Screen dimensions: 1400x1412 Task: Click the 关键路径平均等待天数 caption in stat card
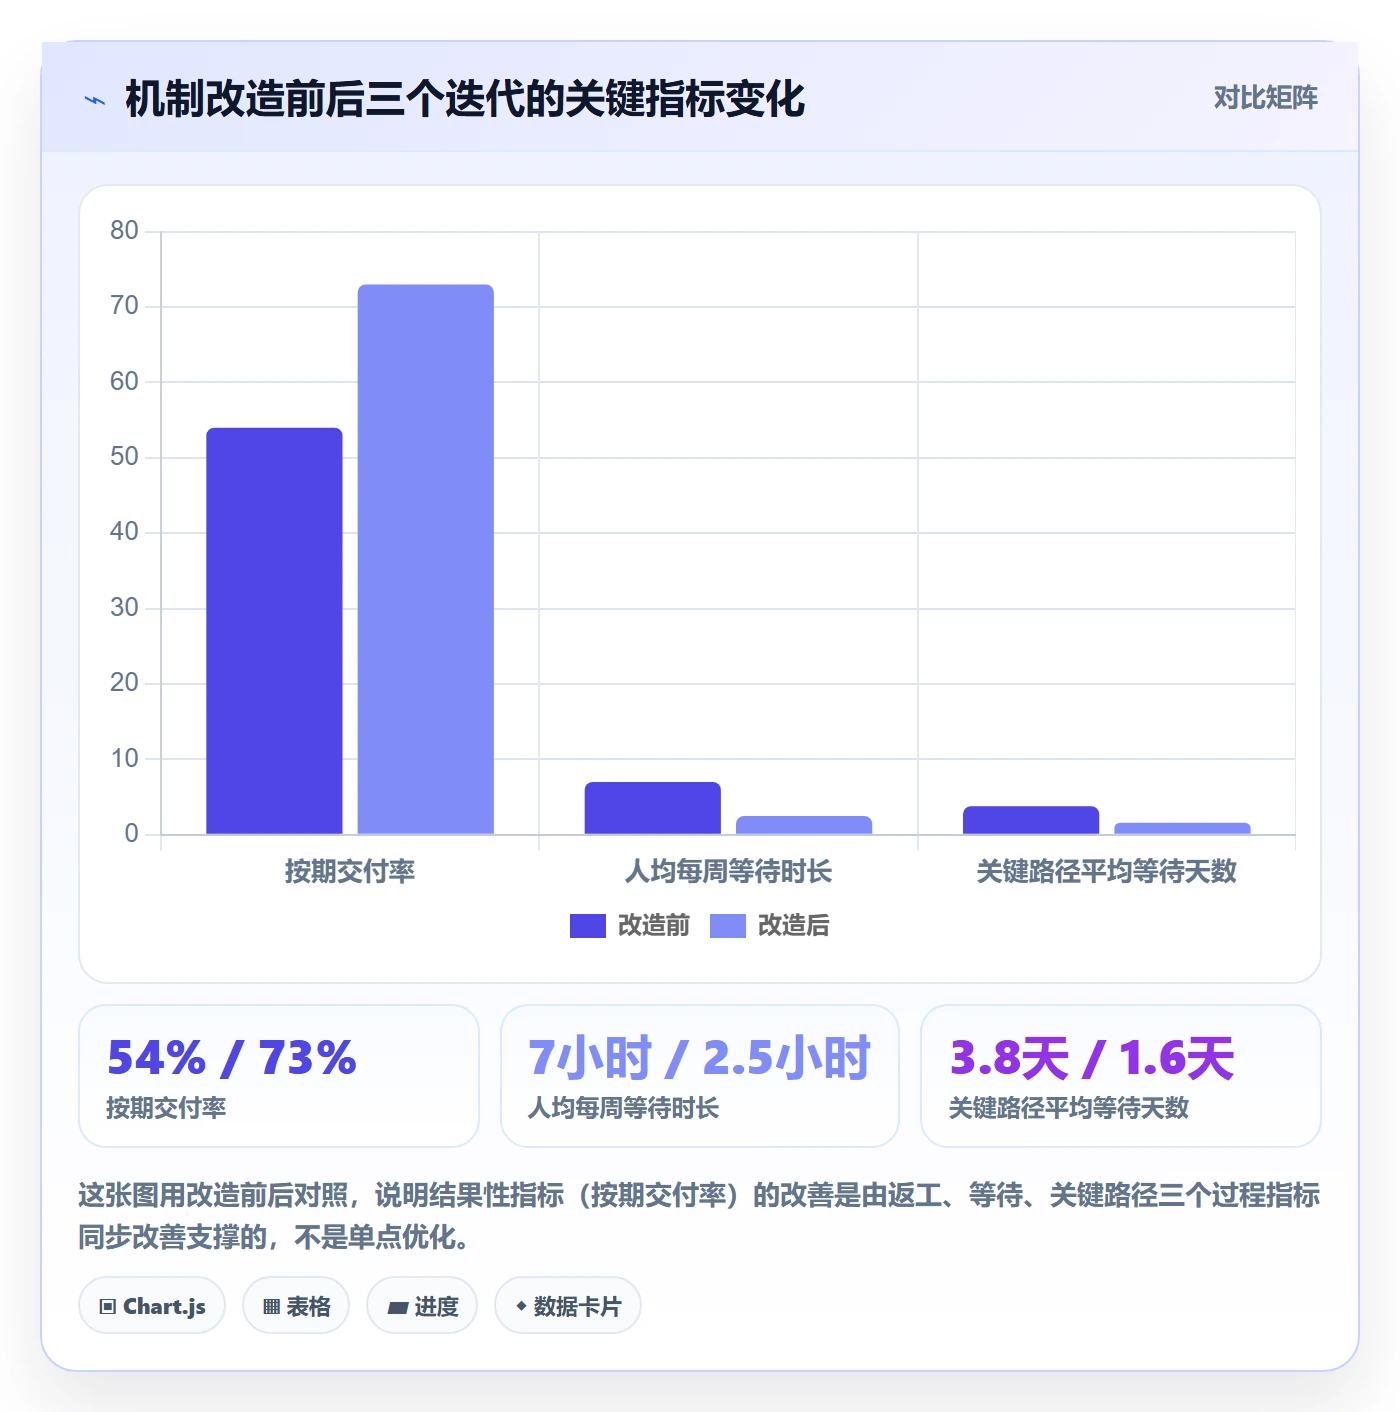[1069, 1108]
